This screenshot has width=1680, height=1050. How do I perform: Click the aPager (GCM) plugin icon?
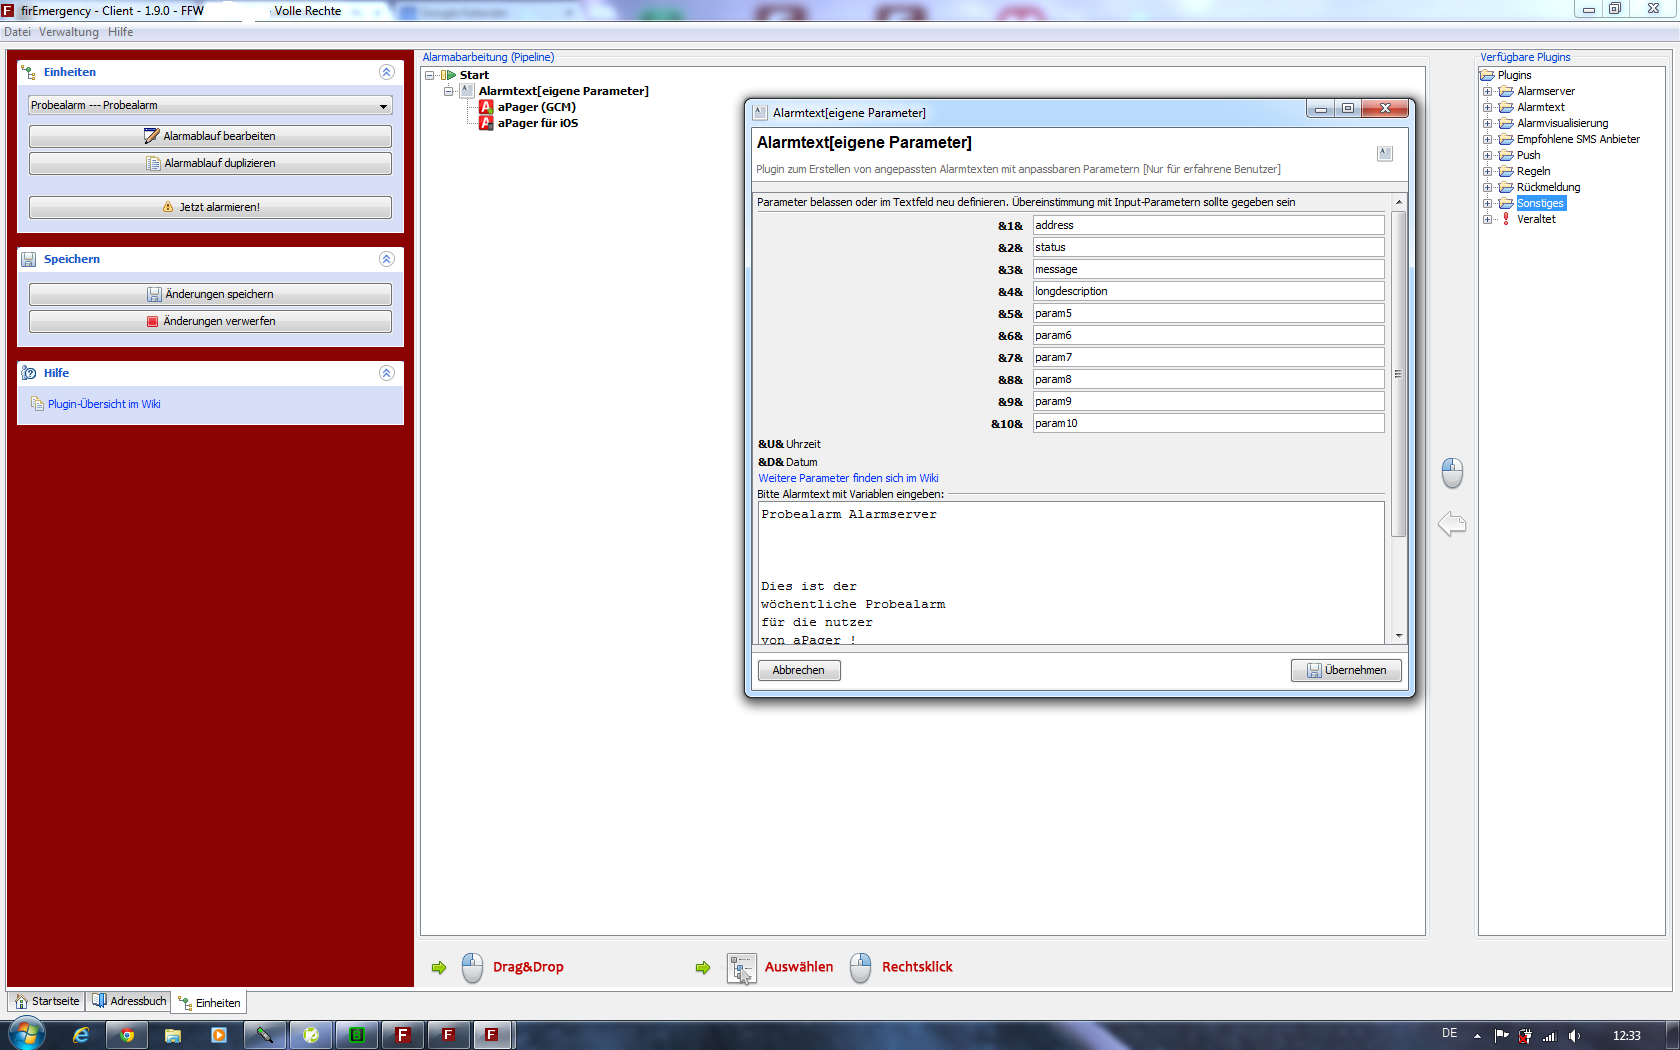pos(486,107)
